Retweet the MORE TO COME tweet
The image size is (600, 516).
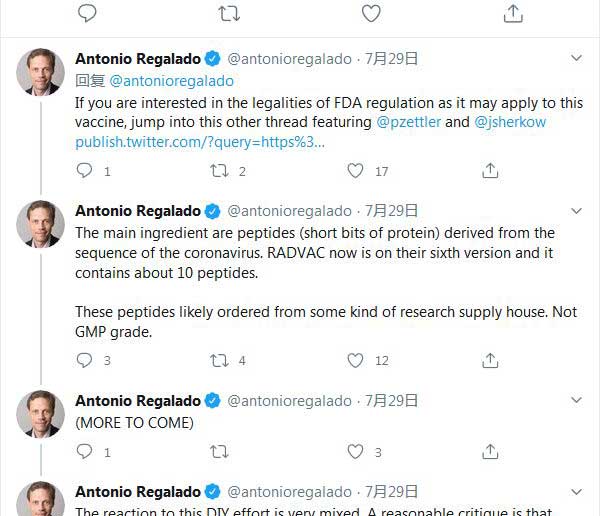219,452
